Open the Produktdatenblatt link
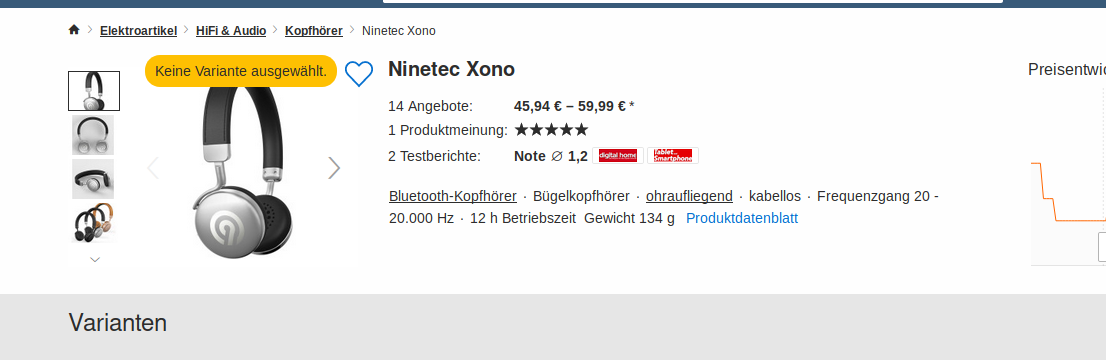This screenshot has height=360, width=1106. coord(742,218)
